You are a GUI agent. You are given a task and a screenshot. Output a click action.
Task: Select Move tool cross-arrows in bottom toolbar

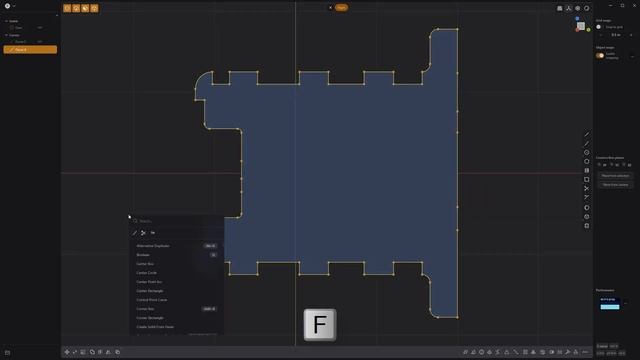tap(67, 352)
